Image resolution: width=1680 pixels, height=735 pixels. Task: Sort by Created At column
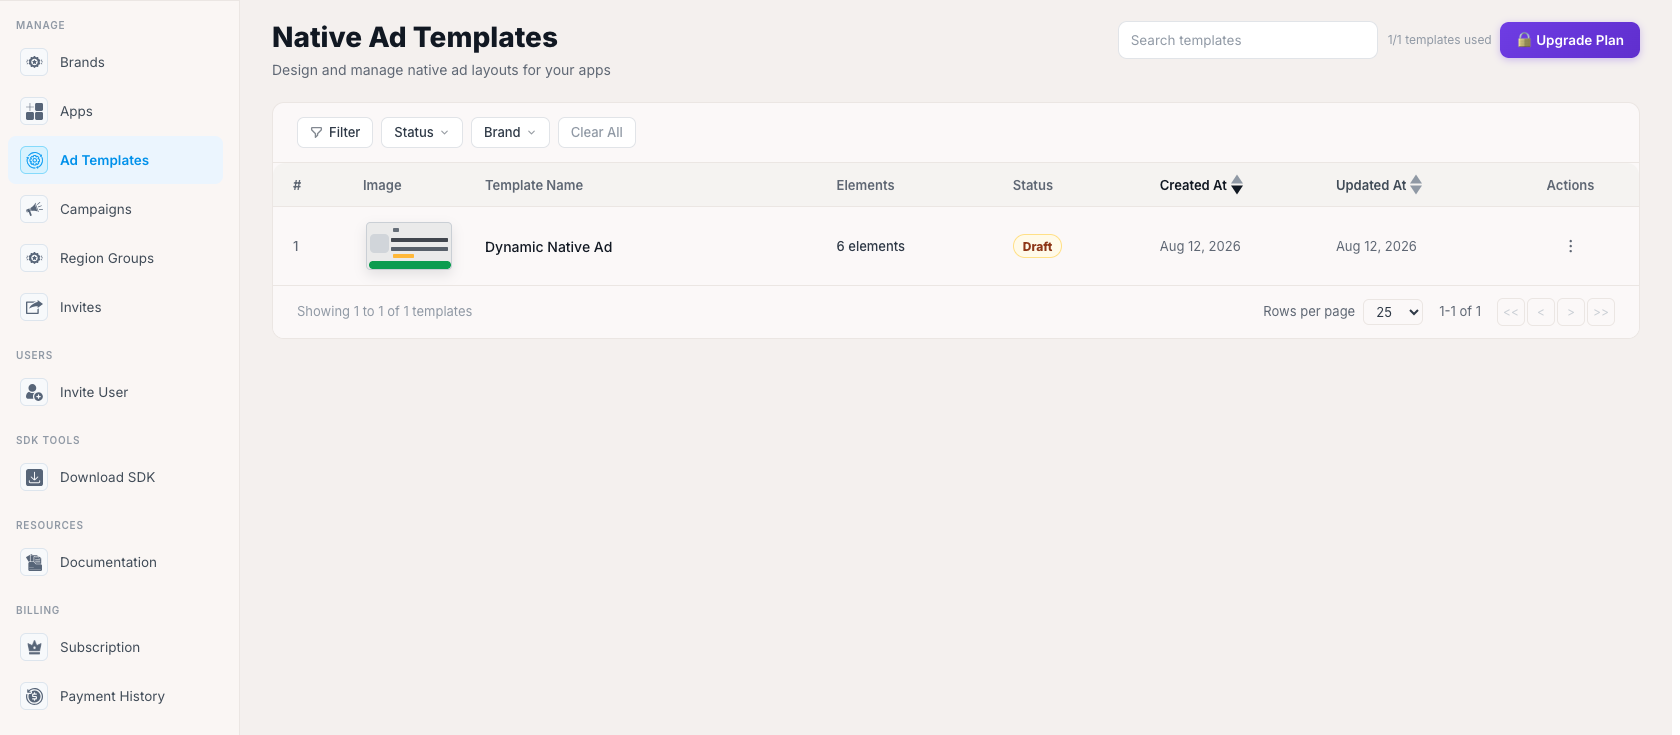click(x=1201, y=185)
